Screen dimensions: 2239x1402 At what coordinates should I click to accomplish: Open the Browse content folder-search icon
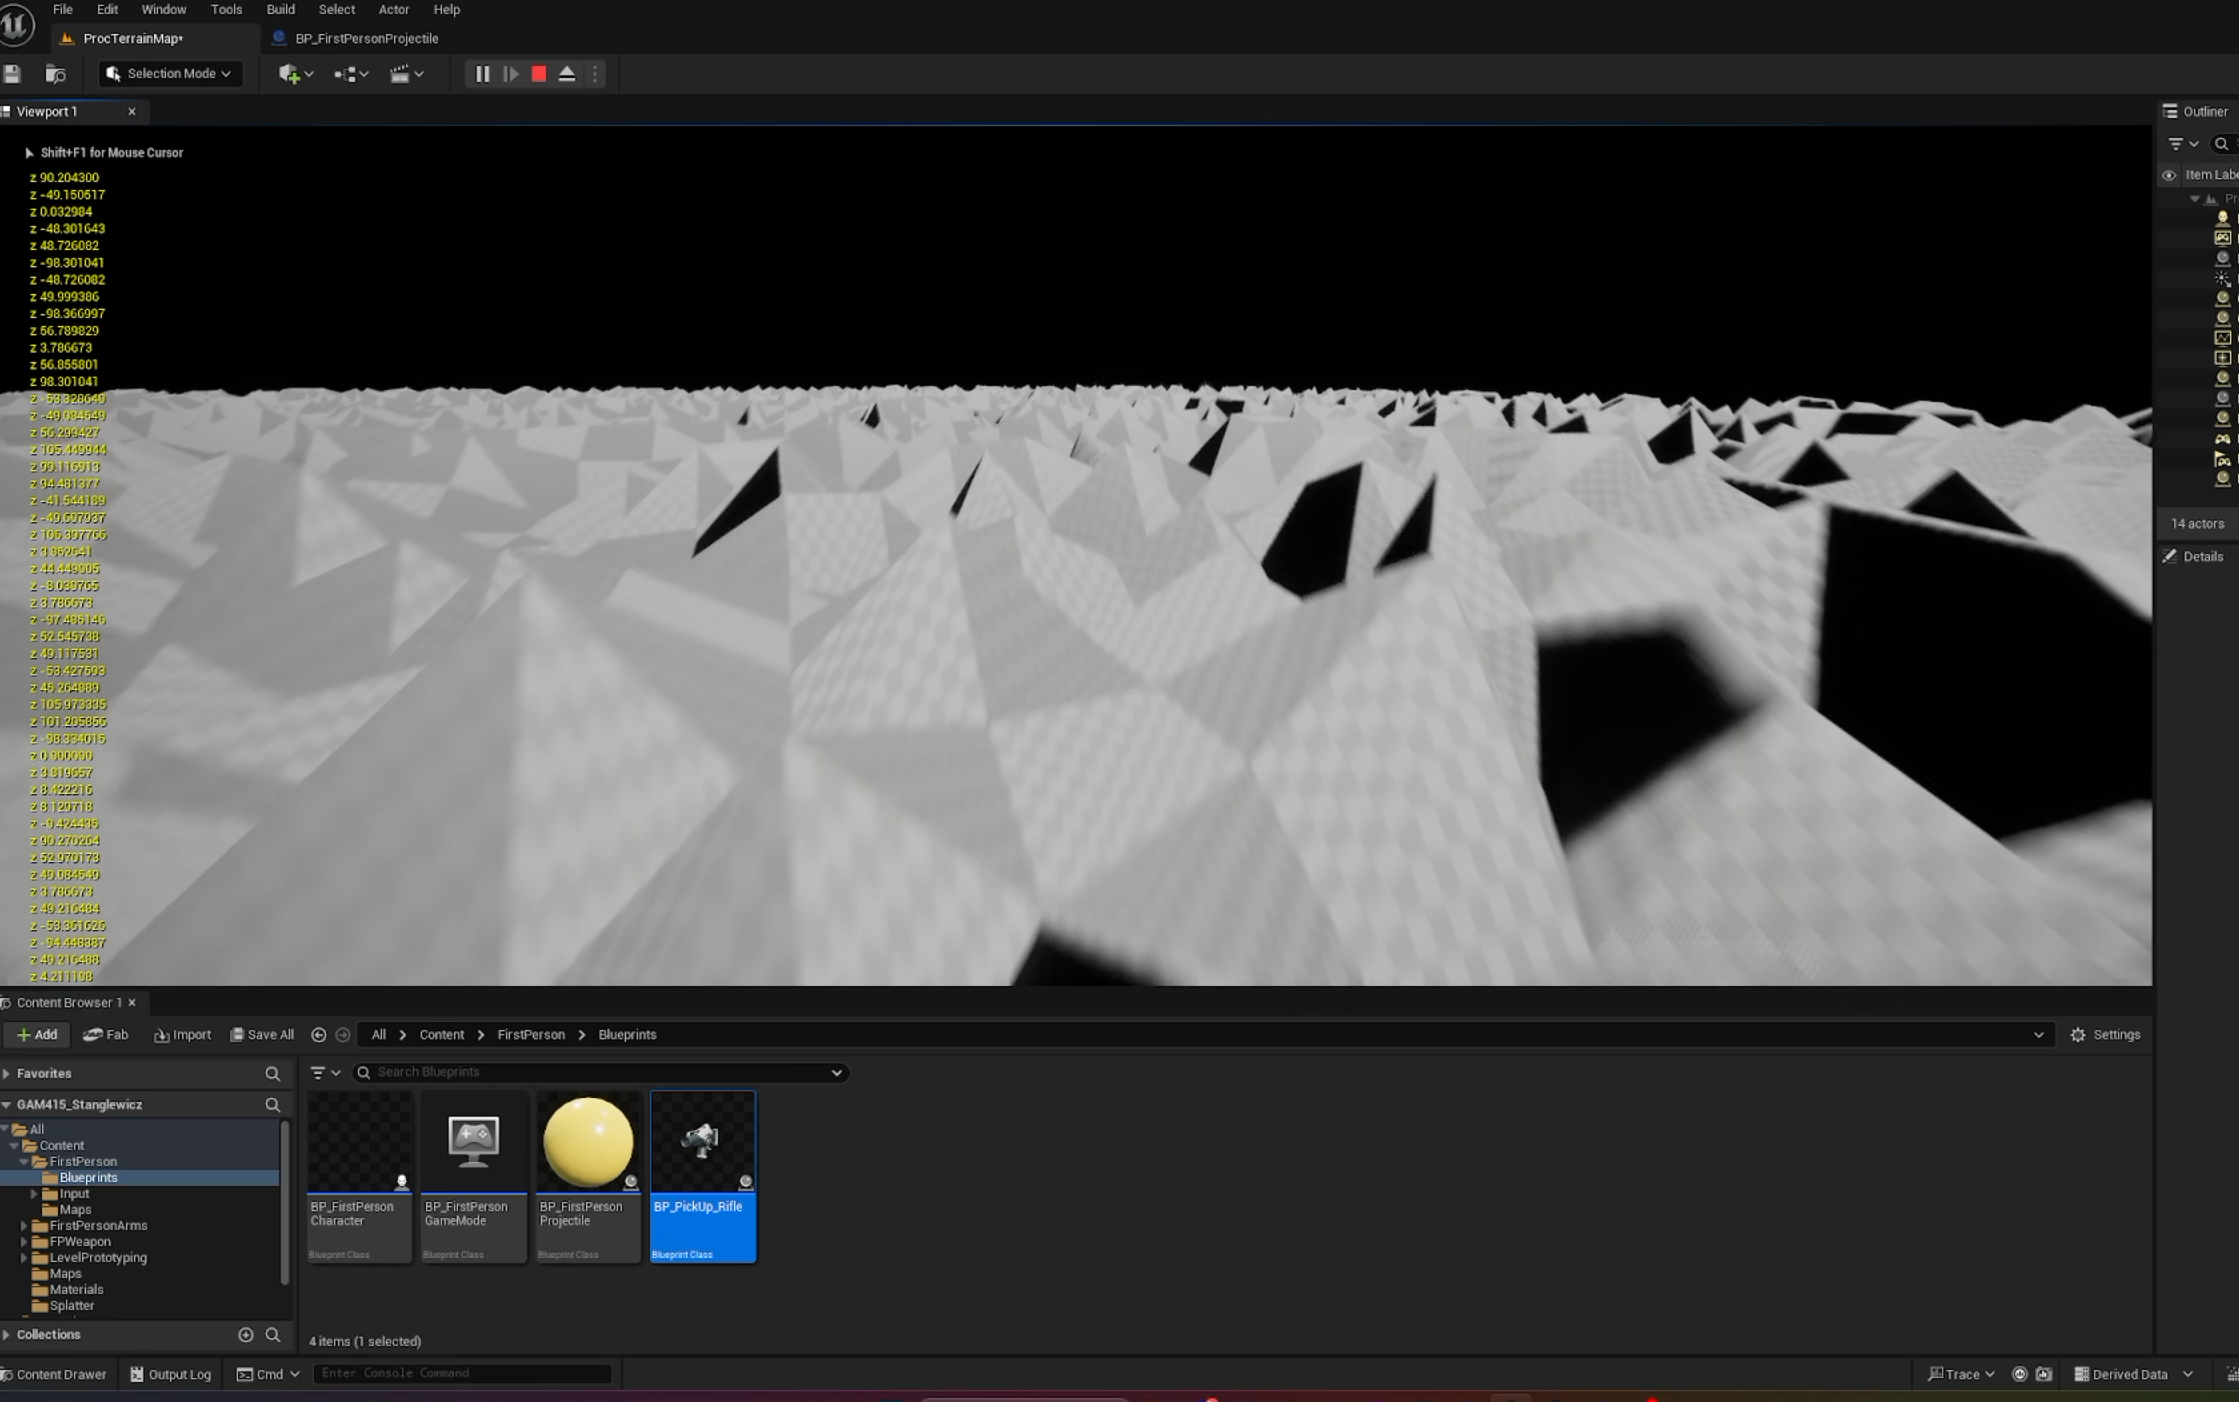click(x=55, y=74)
